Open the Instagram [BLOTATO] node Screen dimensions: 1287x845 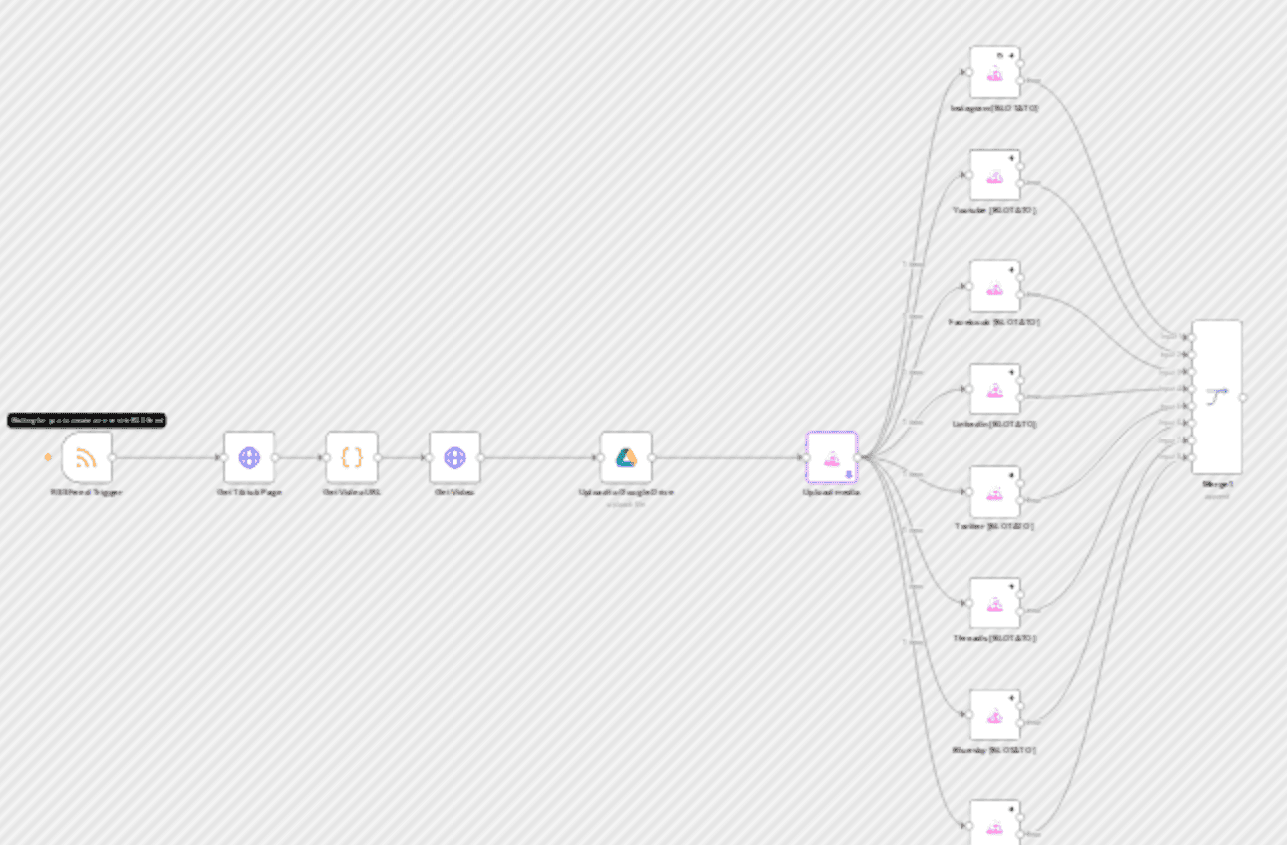(x=995, y=72)
